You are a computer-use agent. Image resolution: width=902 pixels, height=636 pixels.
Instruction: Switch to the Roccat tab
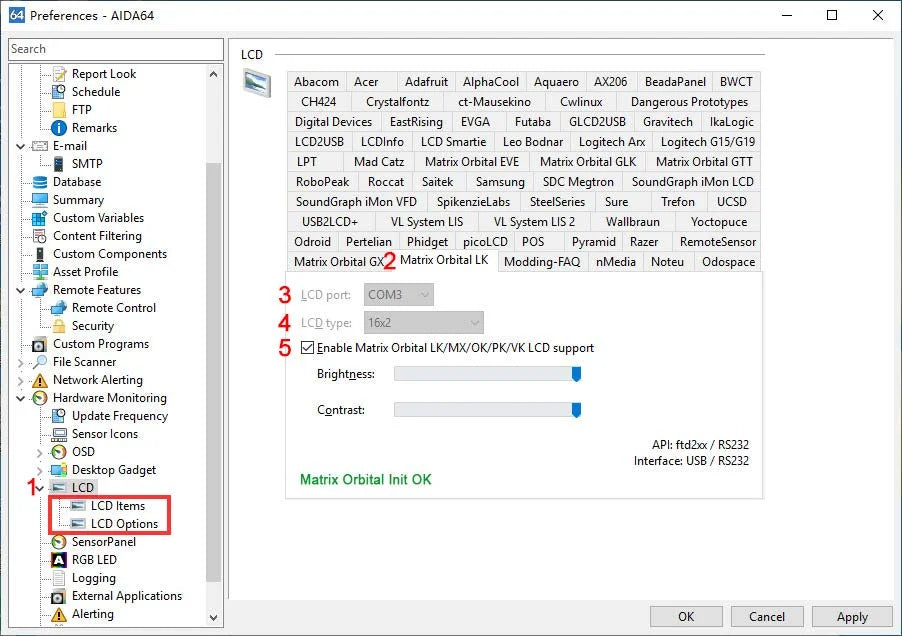click(385, 182)
